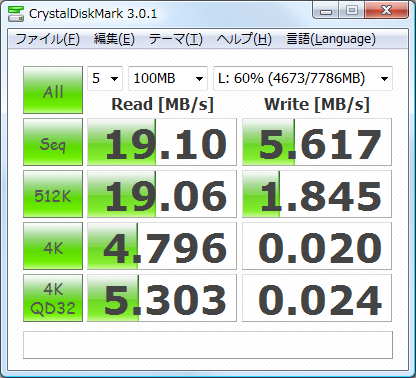The image size is (416, 378).
Task: Open the ファイル(F) menu
Action: point(48,39)
